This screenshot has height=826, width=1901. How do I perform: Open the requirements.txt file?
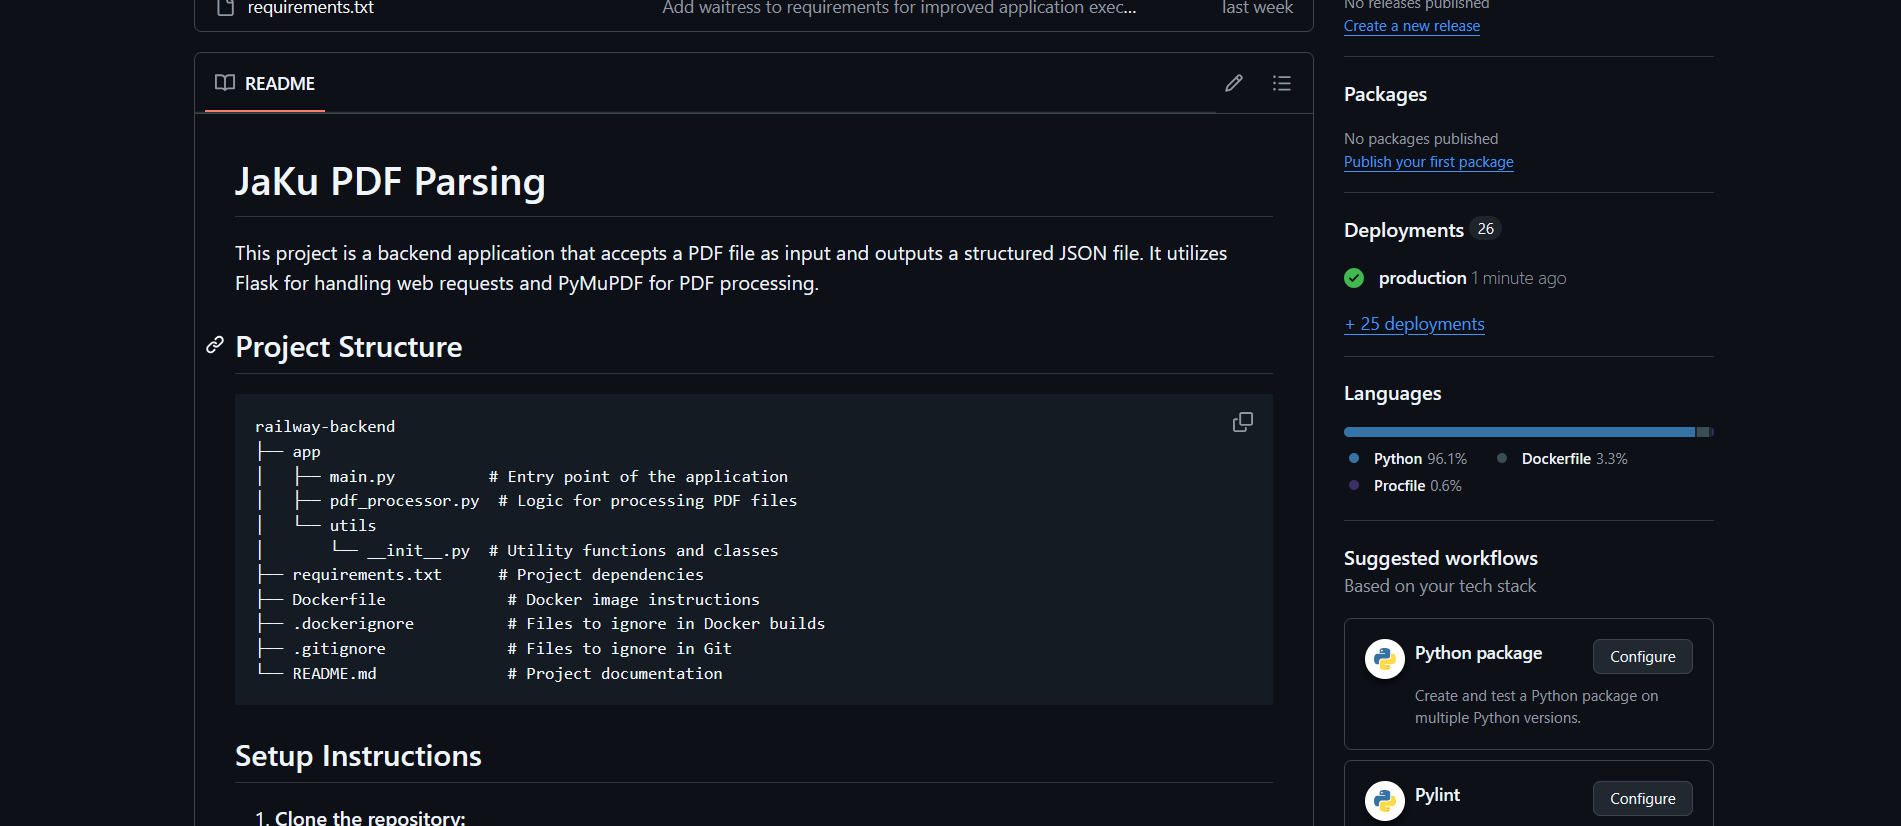click(310, 8)
